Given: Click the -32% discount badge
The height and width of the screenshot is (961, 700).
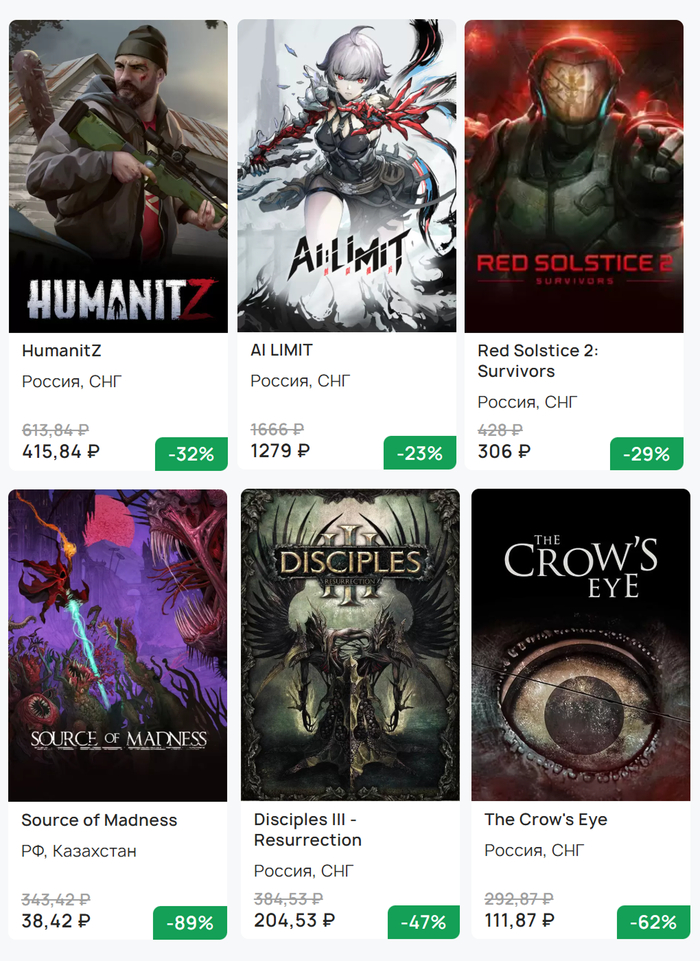Looking at the screenshot, I should click(191, 453).
